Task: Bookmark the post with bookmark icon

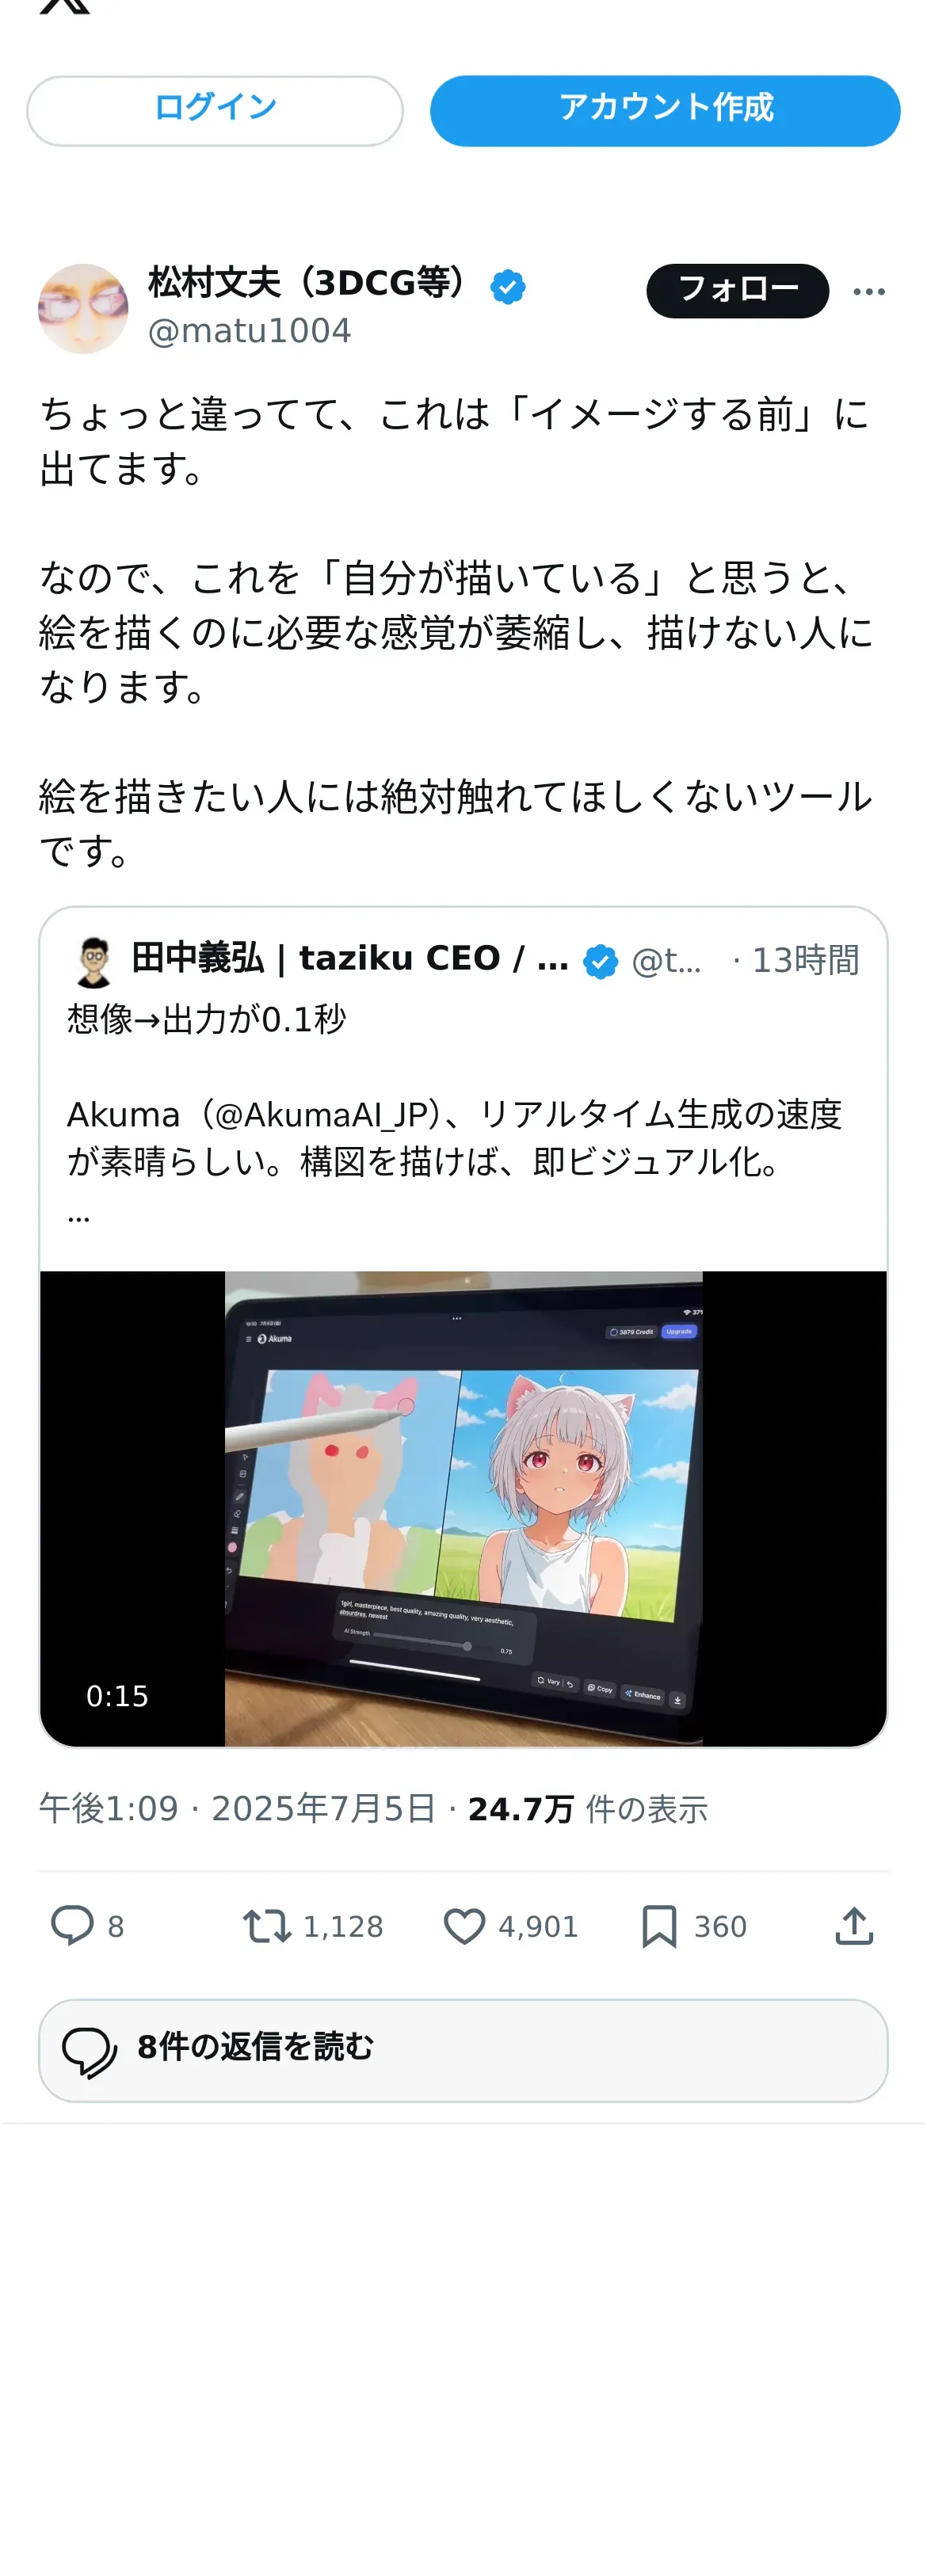Action: point(659,1925)
